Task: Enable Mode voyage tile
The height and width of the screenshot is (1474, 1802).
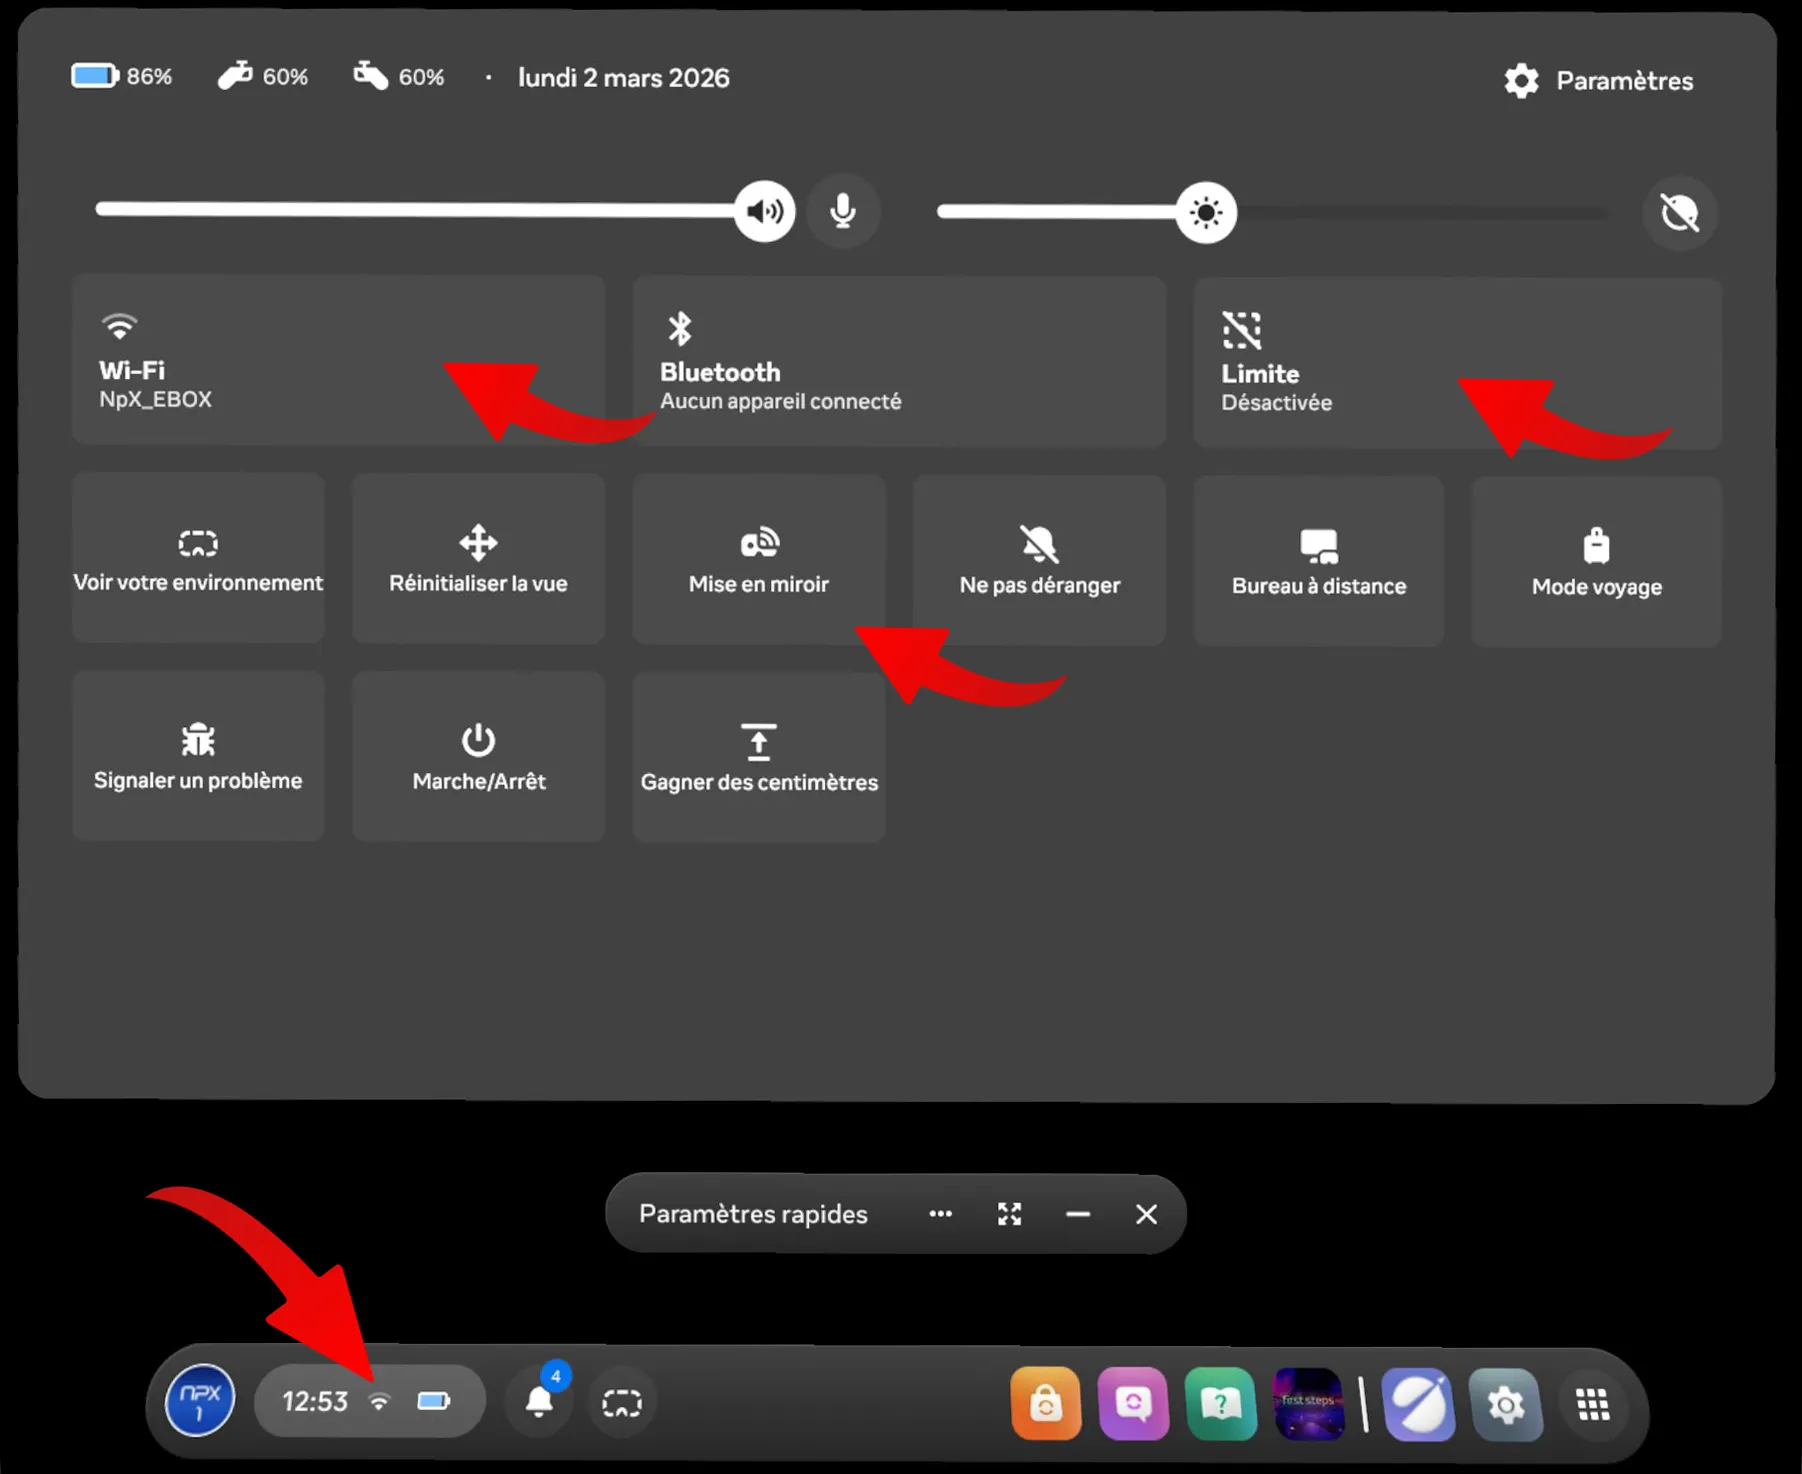Action: 1596,562
